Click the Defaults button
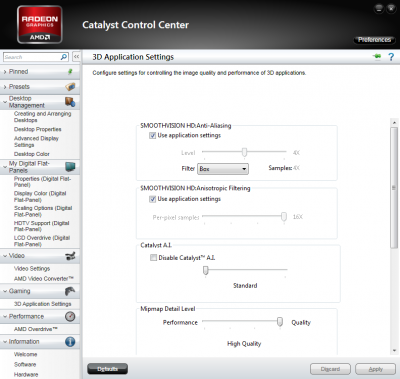 pos(107,369)
